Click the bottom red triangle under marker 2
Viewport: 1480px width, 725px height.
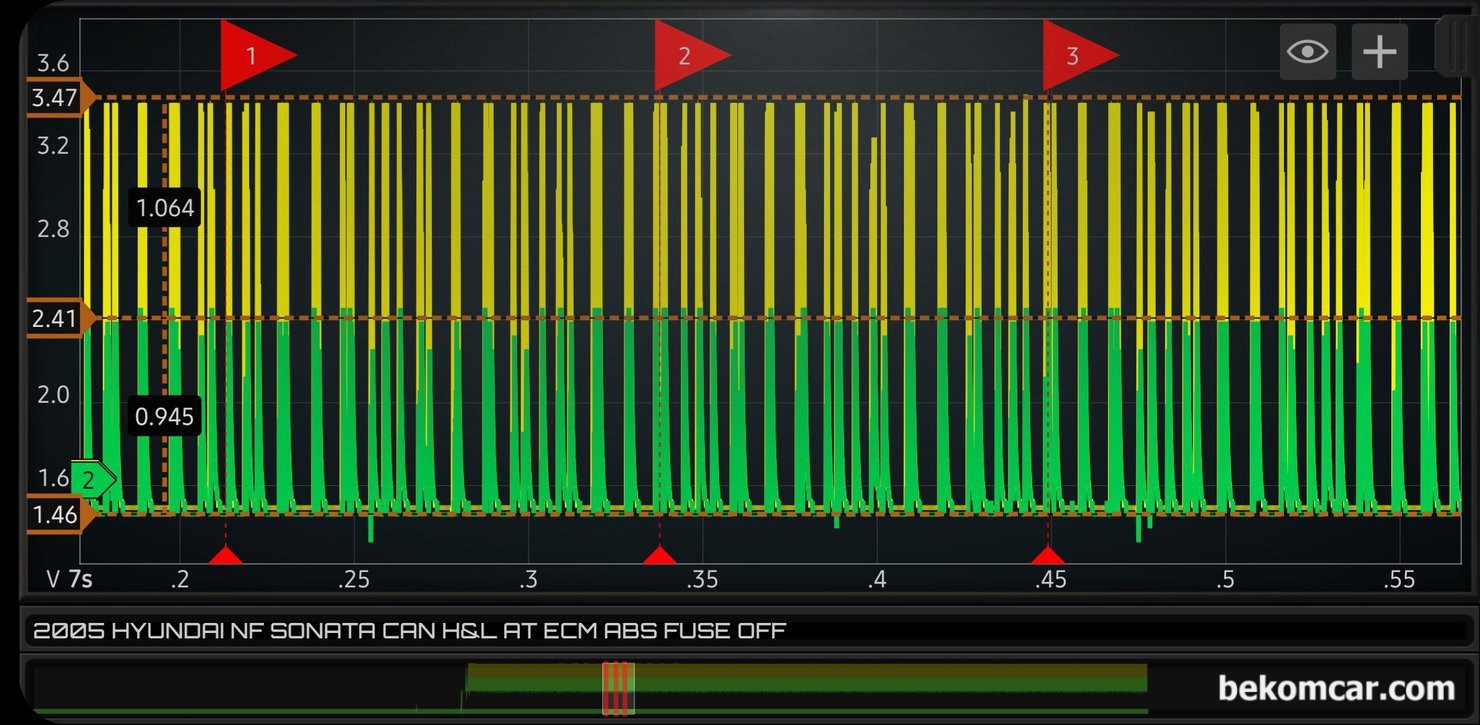(x=659, y=554)
